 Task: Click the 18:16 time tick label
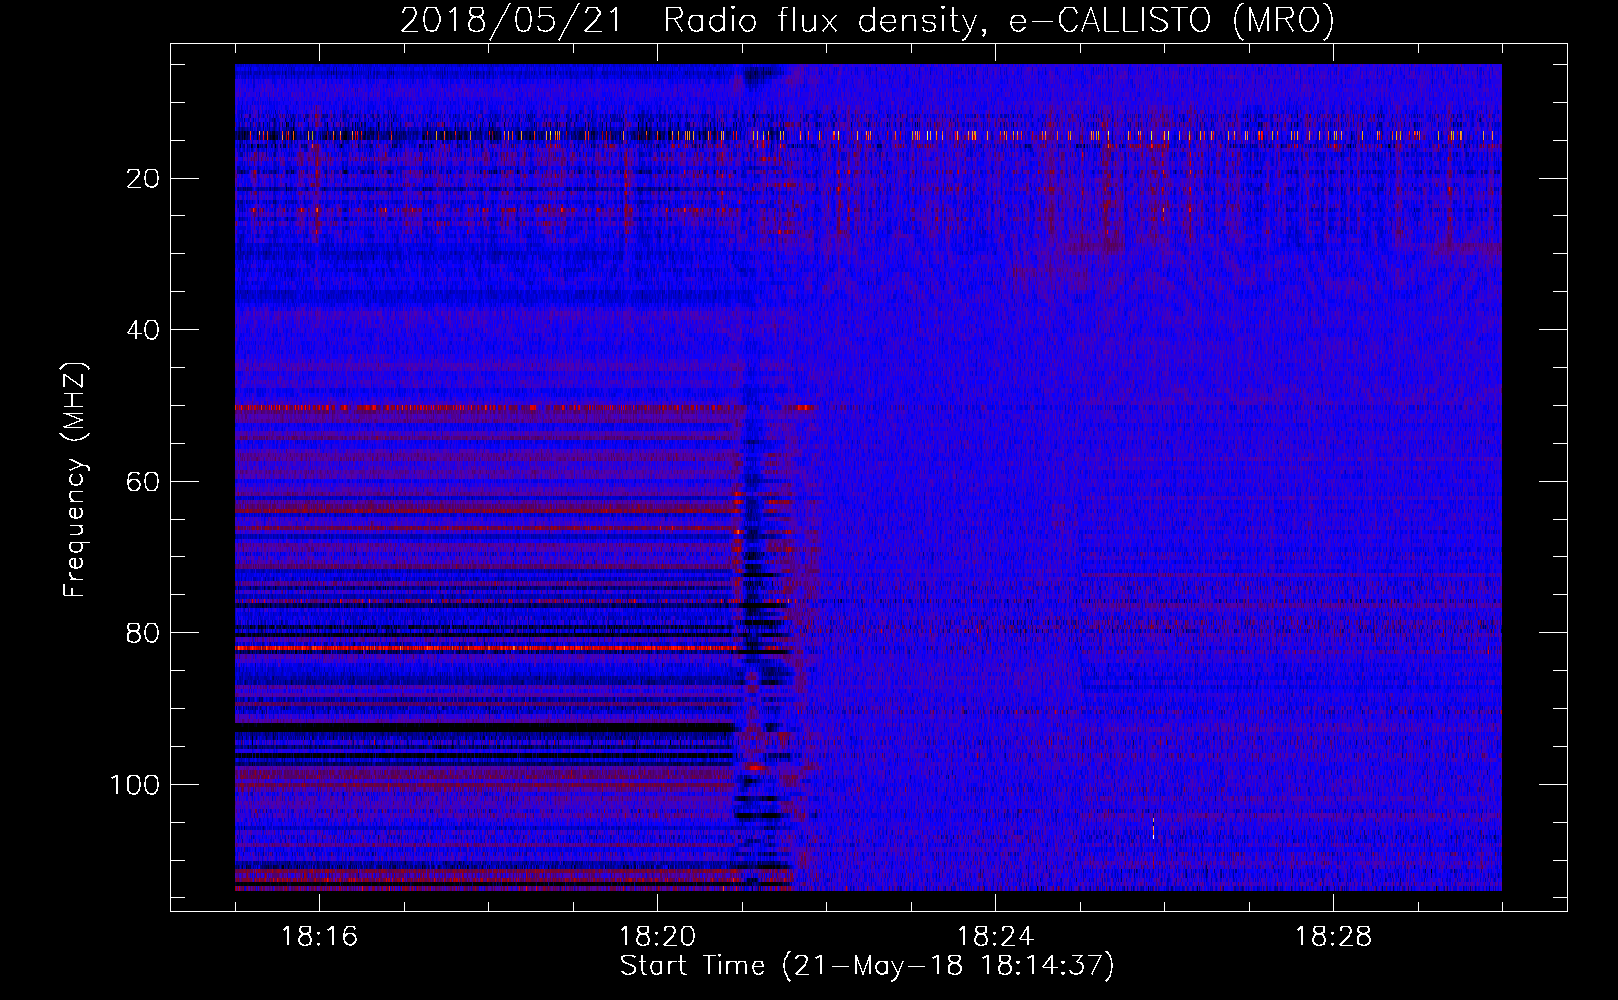pos(319,937)
